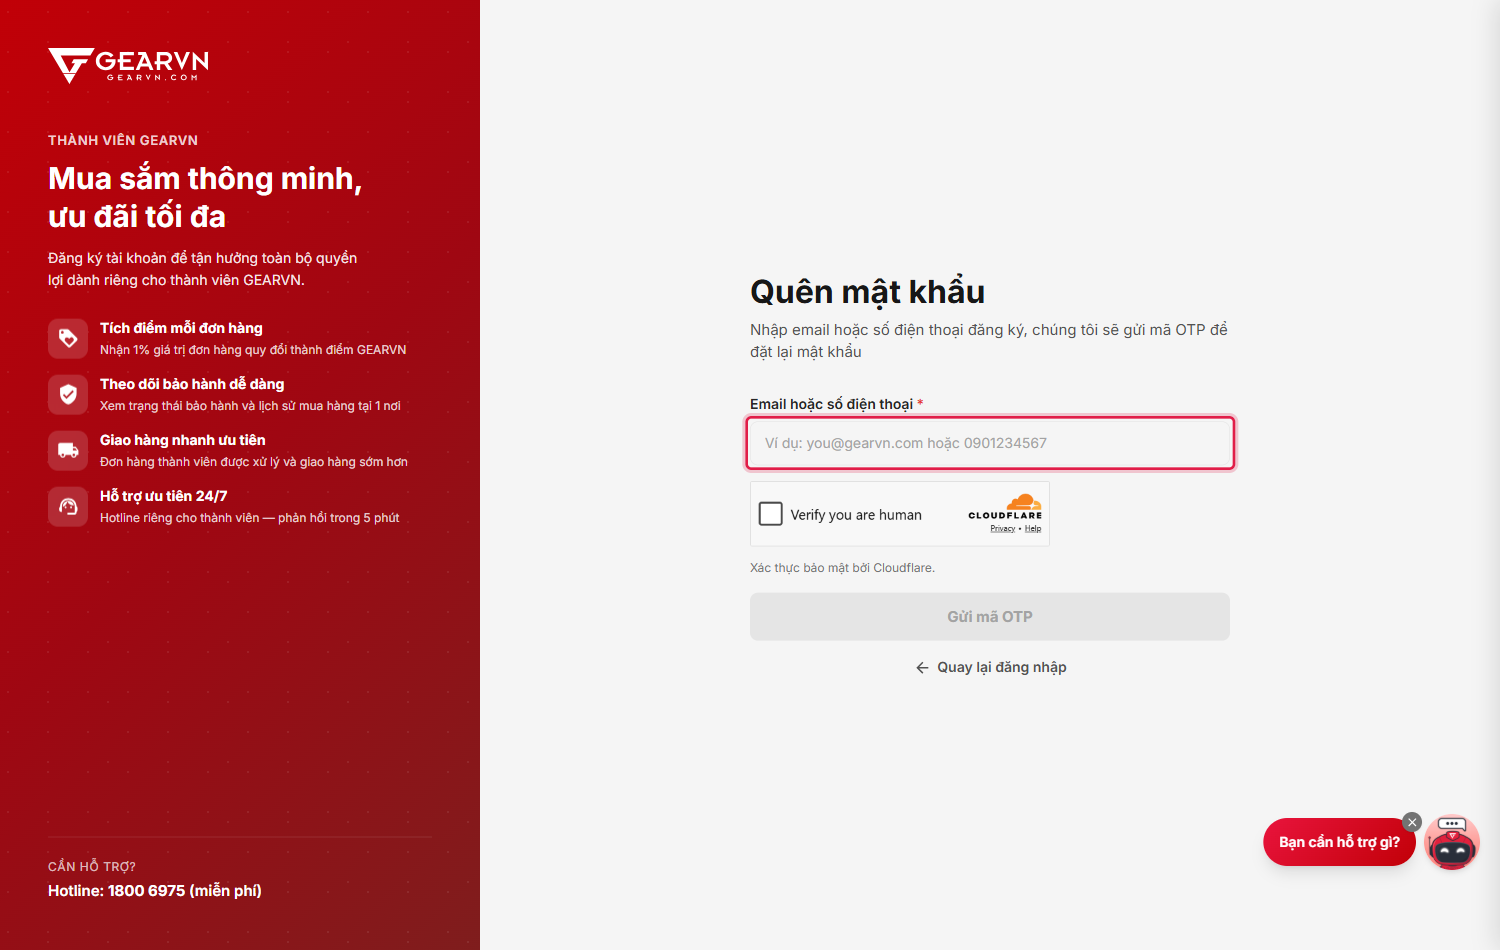Screen dimensions: 1500x950
Task: Click the 'Quên mật khẩu' heading
Action: pos(868,292)
